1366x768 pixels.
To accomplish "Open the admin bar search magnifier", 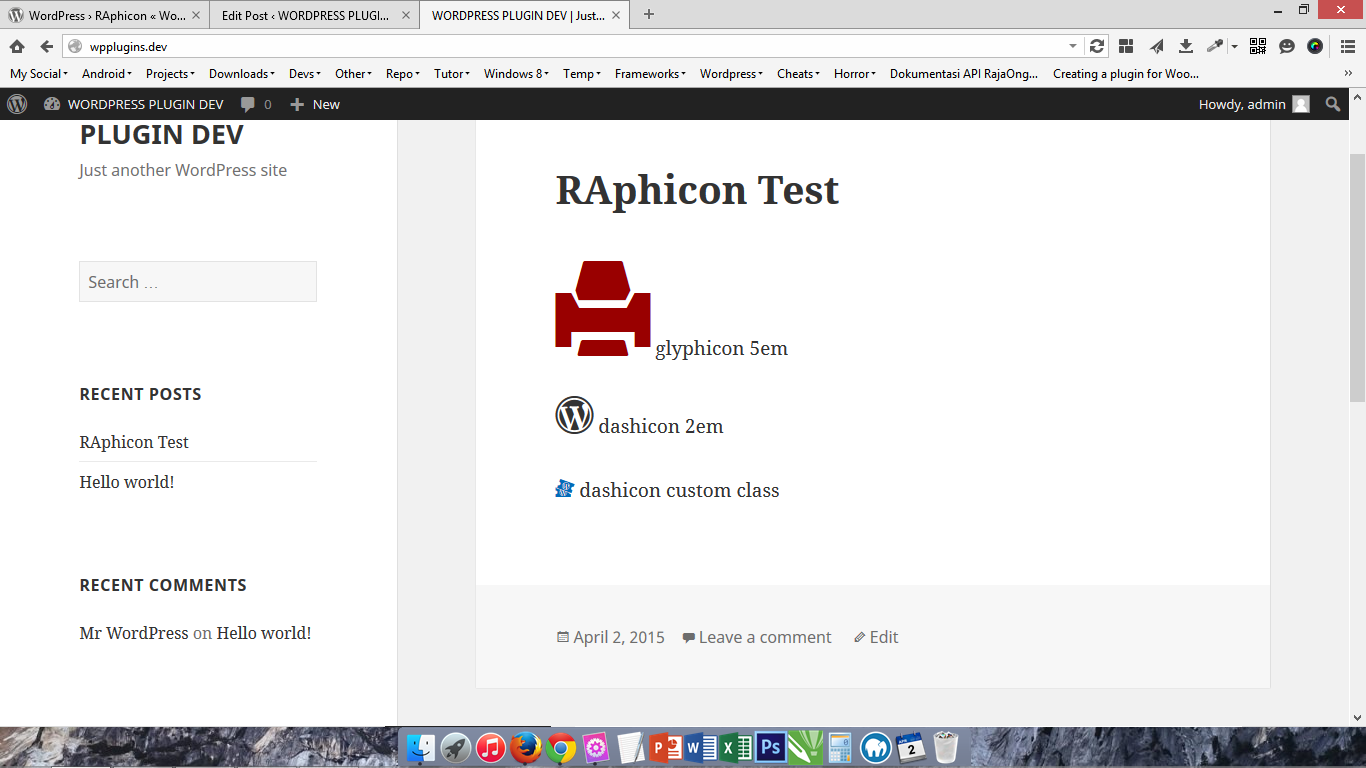I will 1333,104.
